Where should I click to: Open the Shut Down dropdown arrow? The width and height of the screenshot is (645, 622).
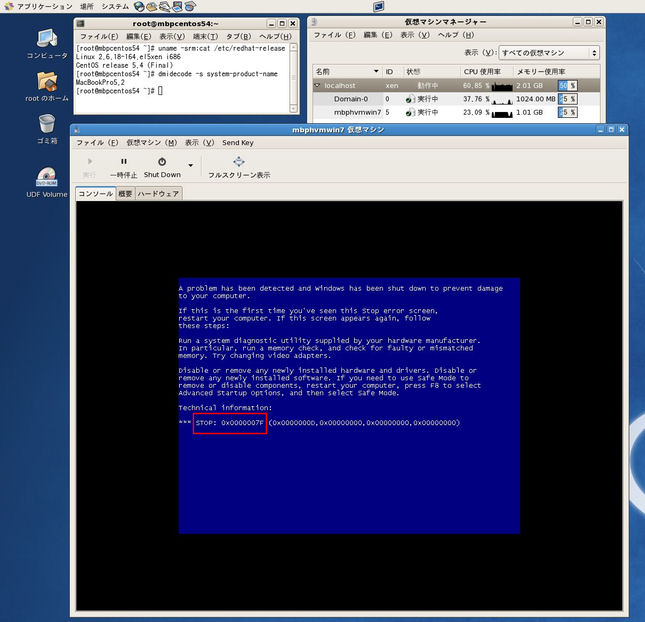(x=190, y=165)
